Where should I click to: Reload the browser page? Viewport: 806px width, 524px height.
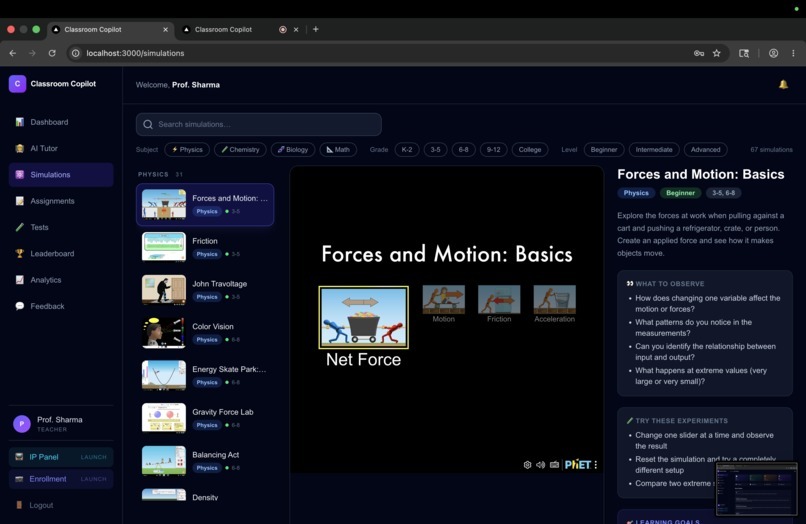(52, 53)
